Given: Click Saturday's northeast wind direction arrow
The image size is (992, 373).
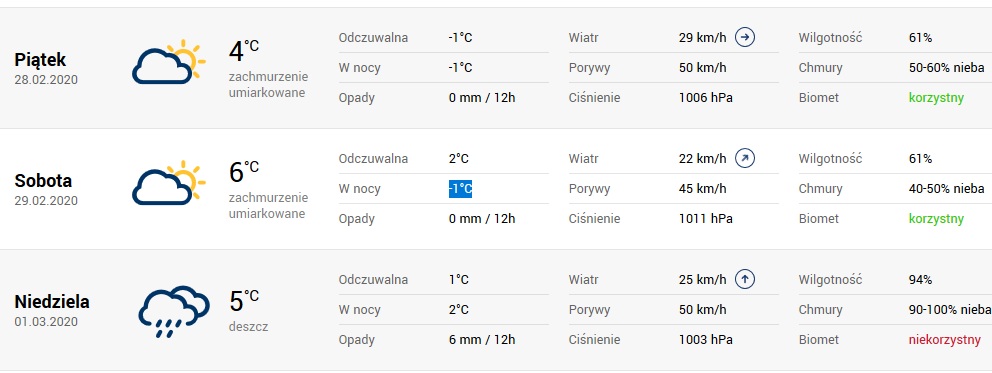Looking at the screenshot, I should tap(745, 158).
